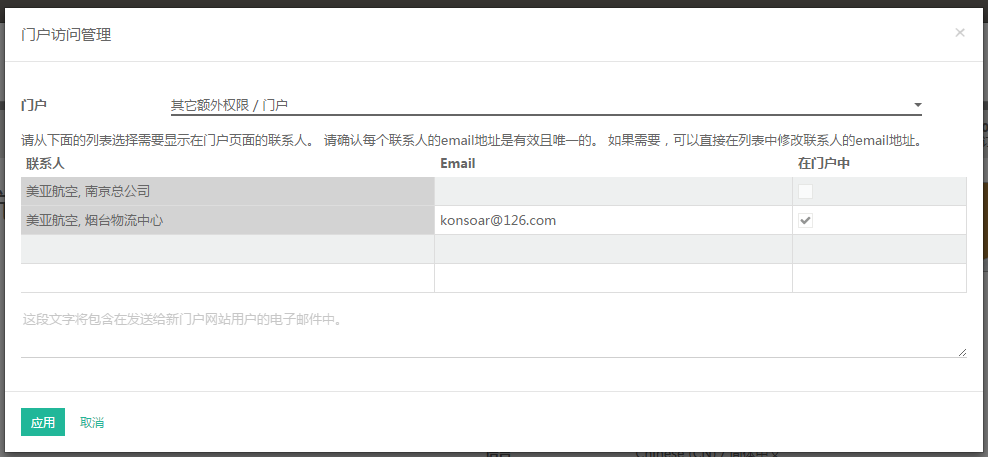Click the 联系人 column header
The height and width of the screenshot is (457, 988).
pyautogui.click(x=45, y=164)
